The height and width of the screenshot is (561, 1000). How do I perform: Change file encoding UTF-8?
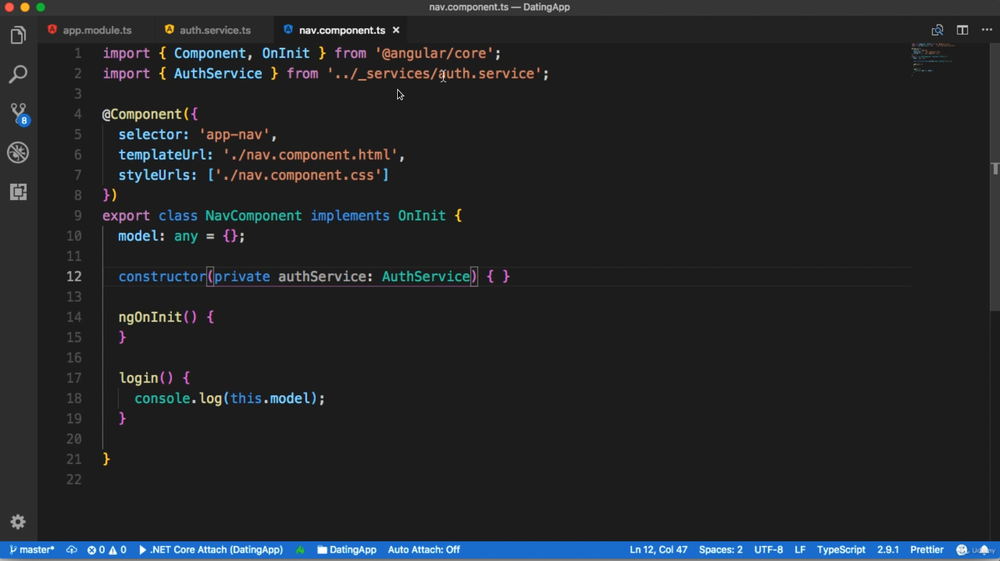768,550
